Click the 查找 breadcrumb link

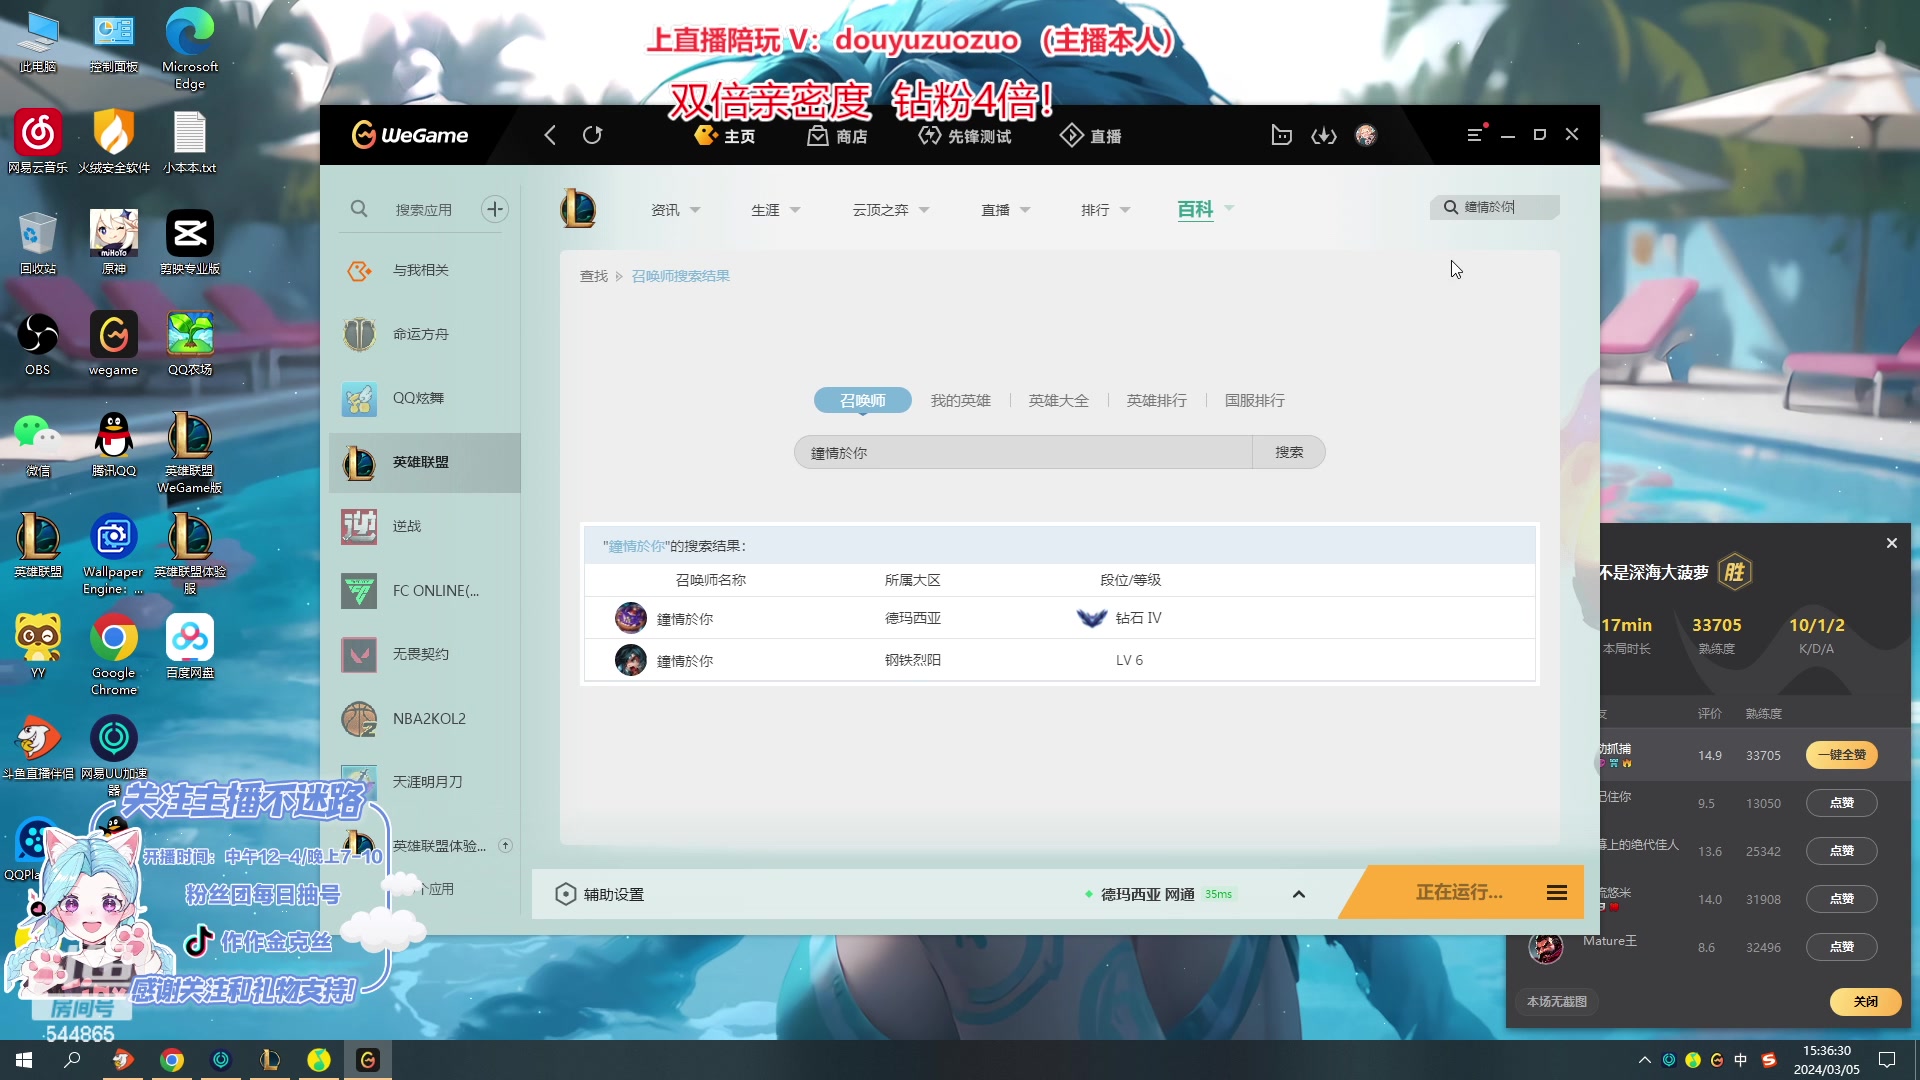(x=594, y=276)
